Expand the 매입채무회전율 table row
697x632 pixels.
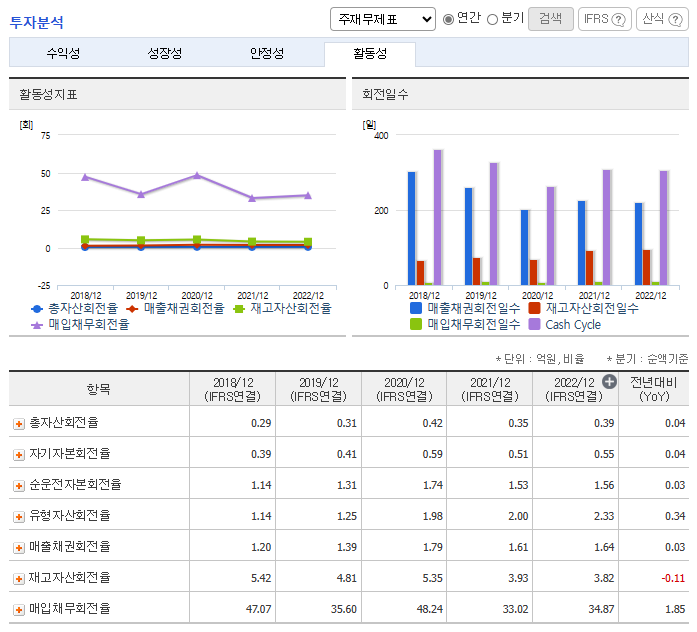(x=19, y=610)
